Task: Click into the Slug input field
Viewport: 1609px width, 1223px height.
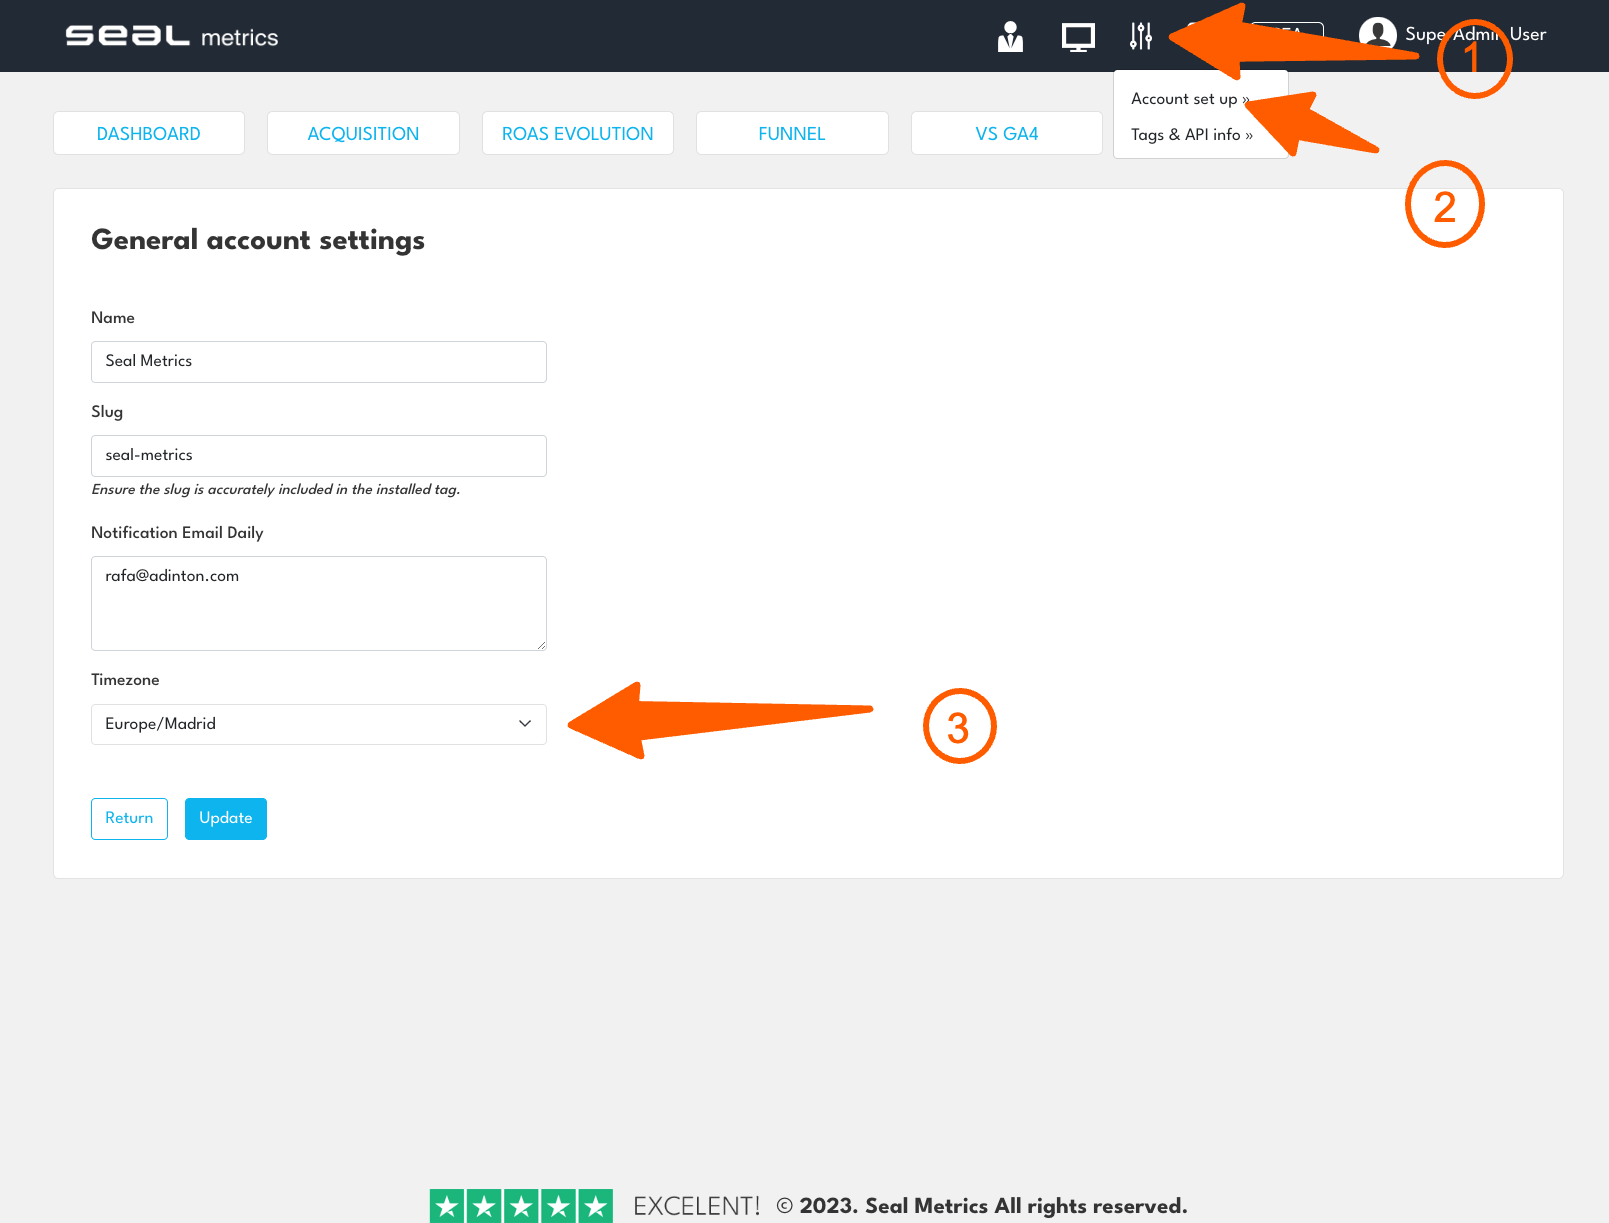Action: tap(318, 456)
